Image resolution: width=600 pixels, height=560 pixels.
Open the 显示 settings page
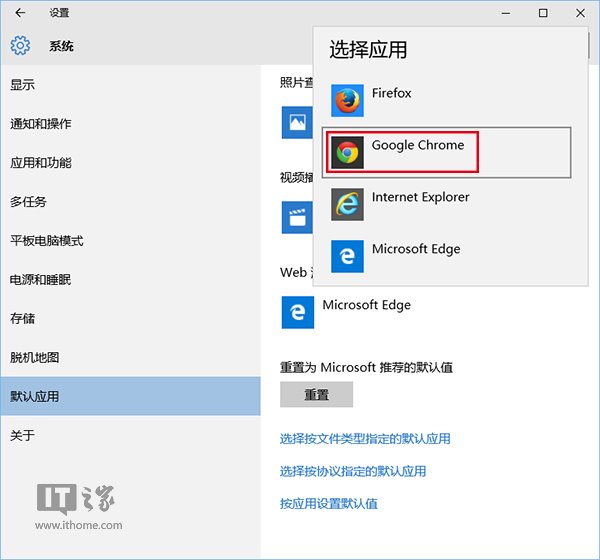(x=23, y=84)
